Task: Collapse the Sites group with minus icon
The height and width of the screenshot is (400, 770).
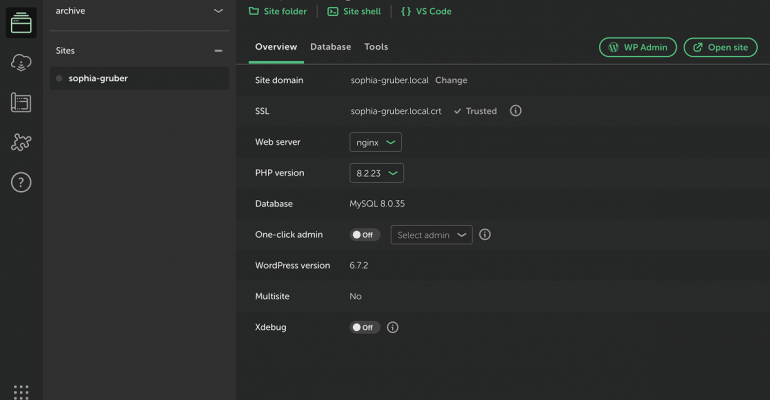Action: click(x=218, y=51)
